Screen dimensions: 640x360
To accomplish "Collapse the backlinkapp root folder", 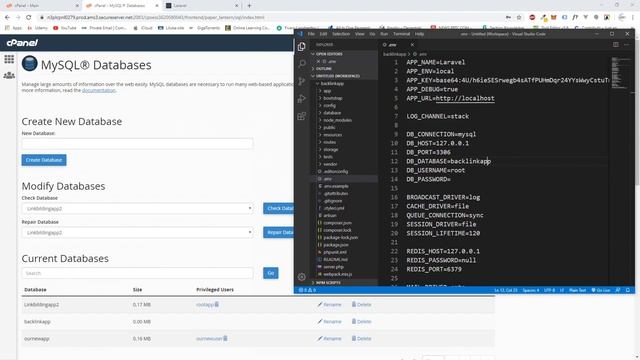I will tap(332, 84).
